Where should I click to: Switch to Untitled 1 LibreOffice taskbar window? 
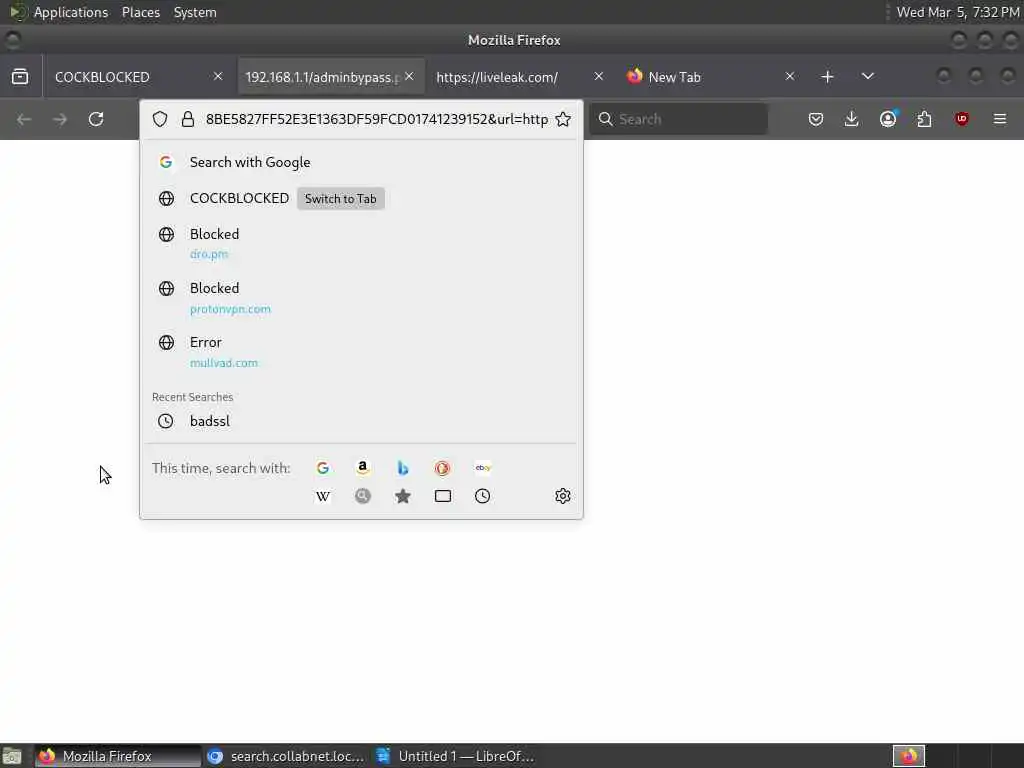pos(456,756)
